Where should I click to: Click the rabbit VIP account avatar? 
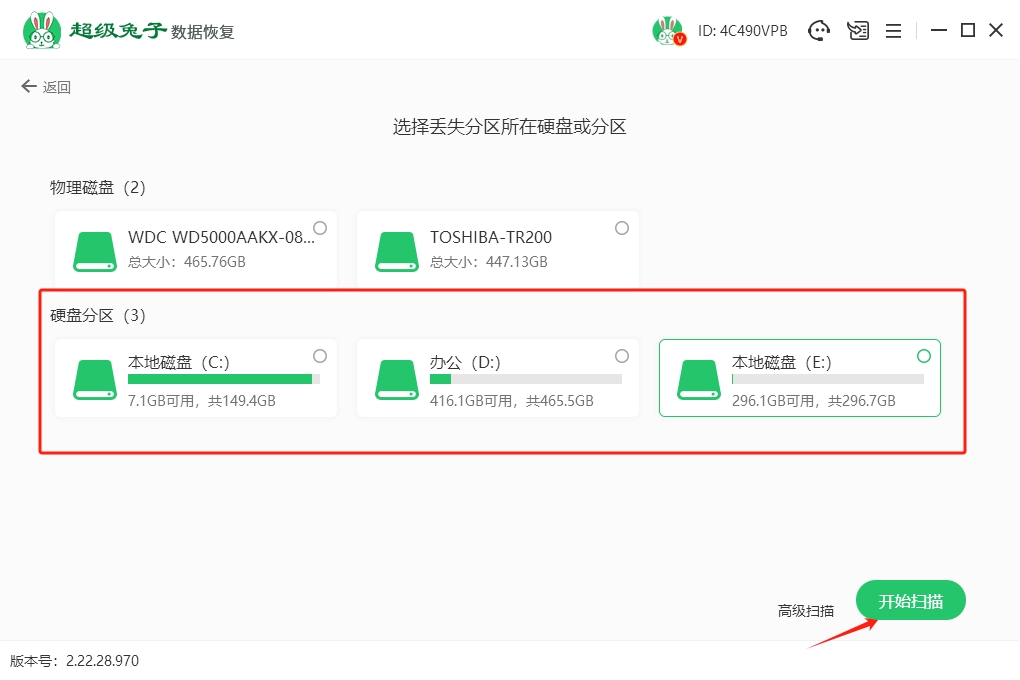668,31
